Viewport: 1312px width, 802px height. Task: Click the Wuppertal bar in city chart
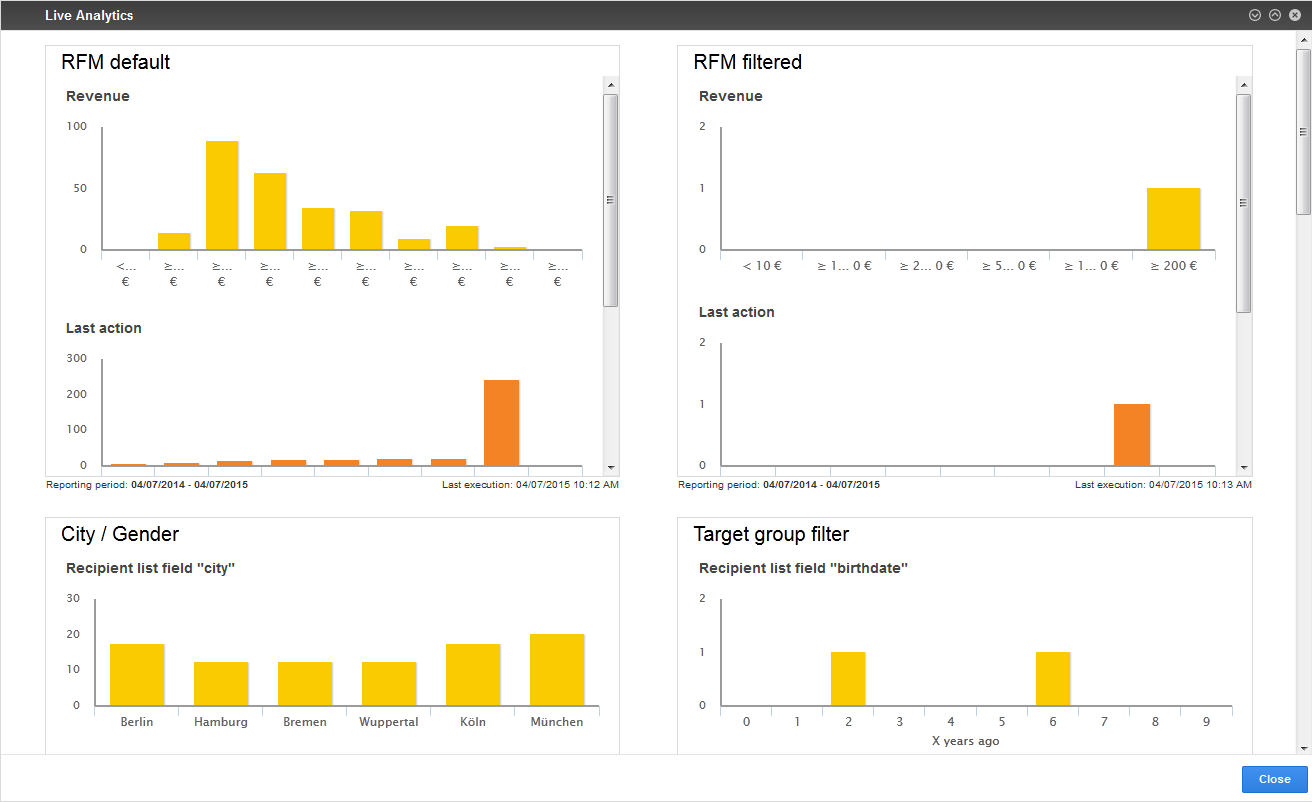(x=389, y=684)
